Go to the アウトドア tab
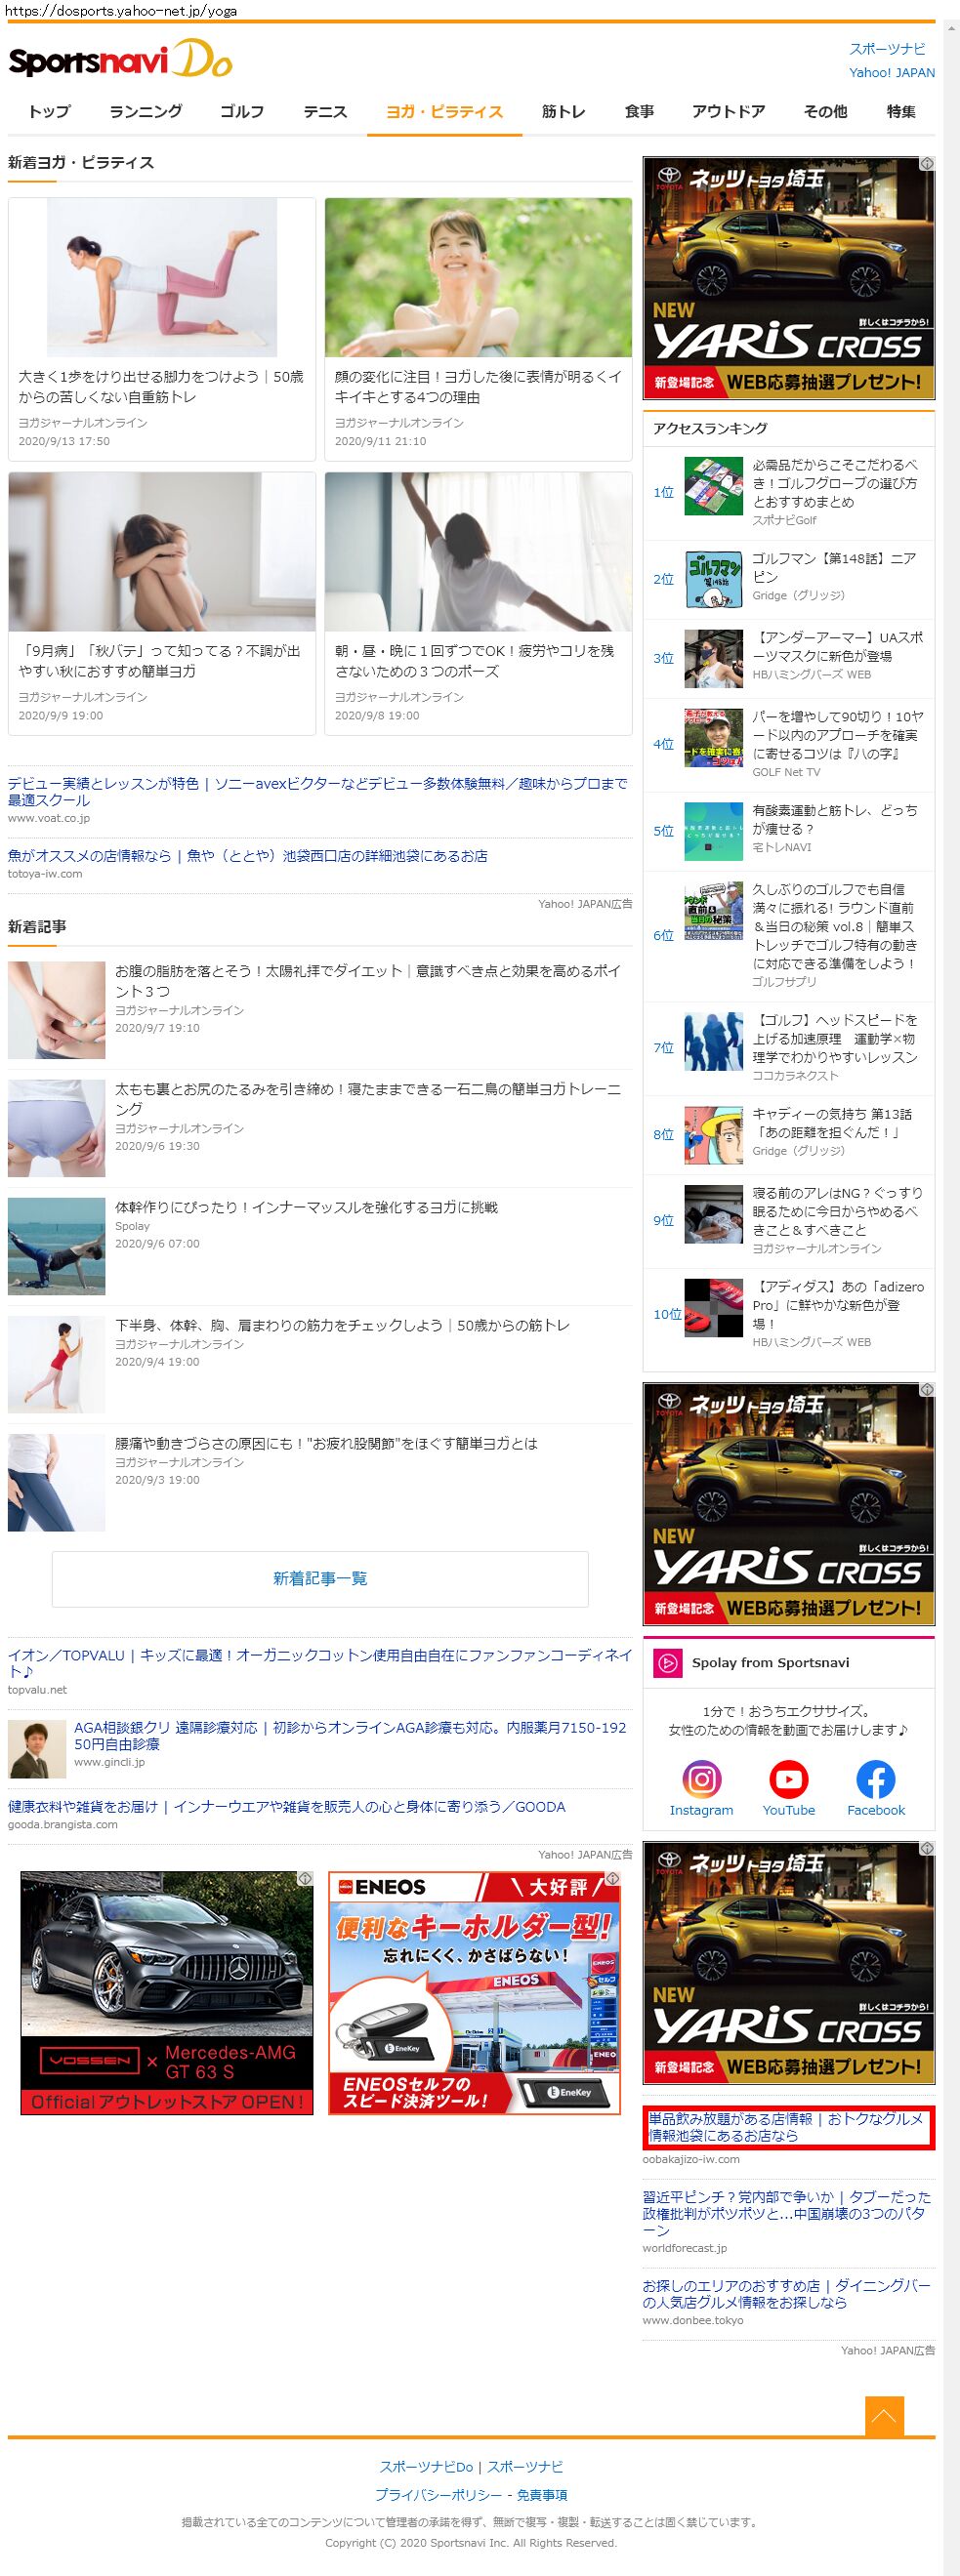Screen dimensions: 960x2576 tap(728, 111)
